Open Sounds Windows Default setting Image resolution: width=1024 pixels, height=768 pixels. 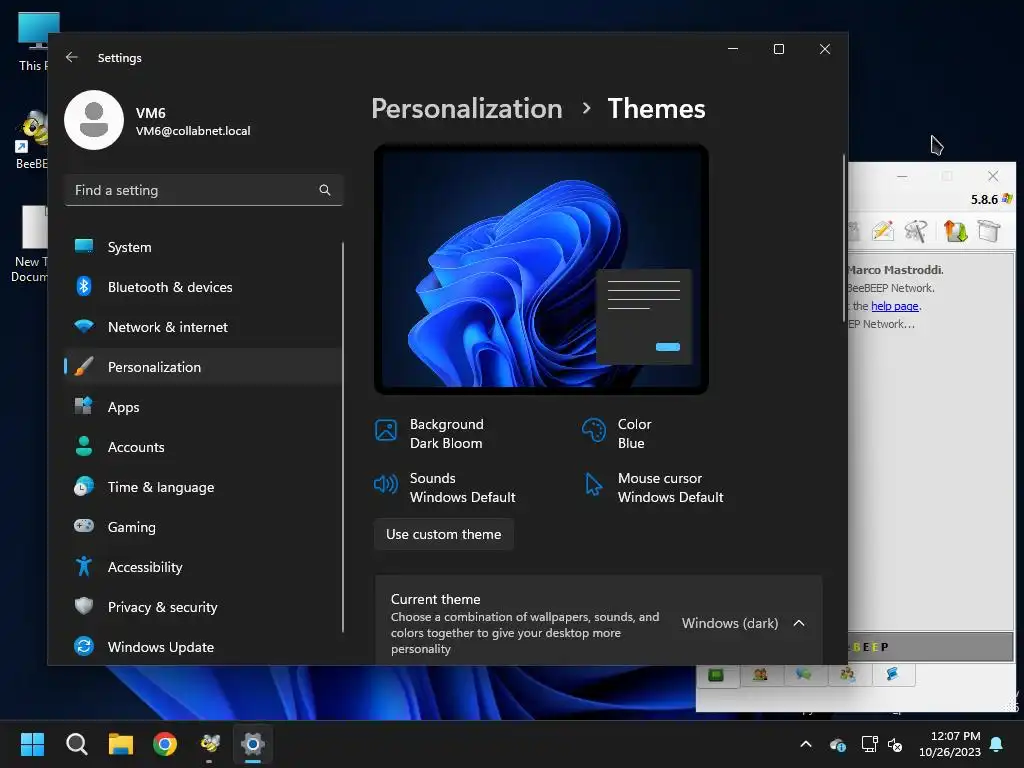(x=445, y=488)
